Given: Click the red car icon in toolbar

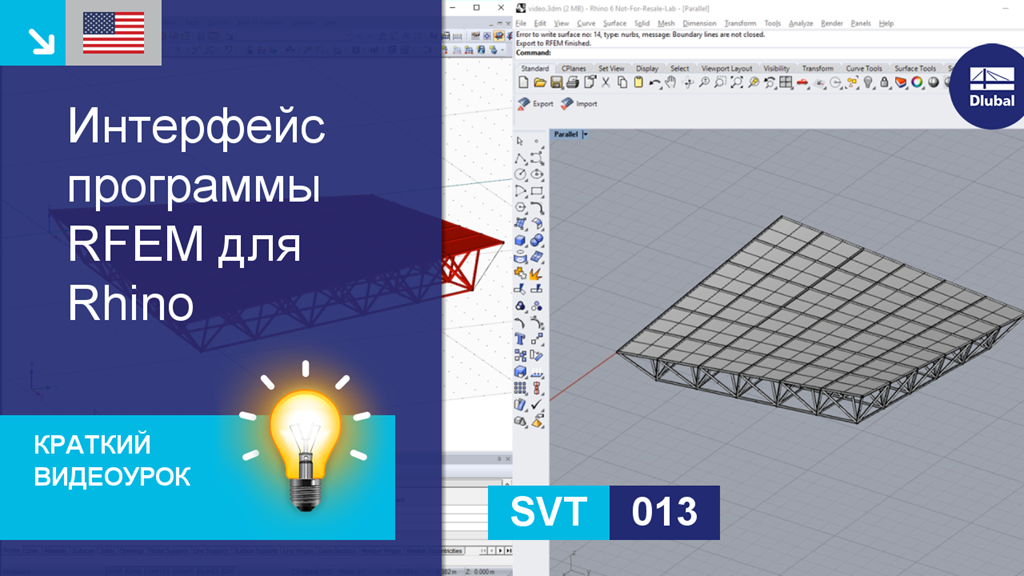Looking at the screenshot, I should [x=803, y=83].
